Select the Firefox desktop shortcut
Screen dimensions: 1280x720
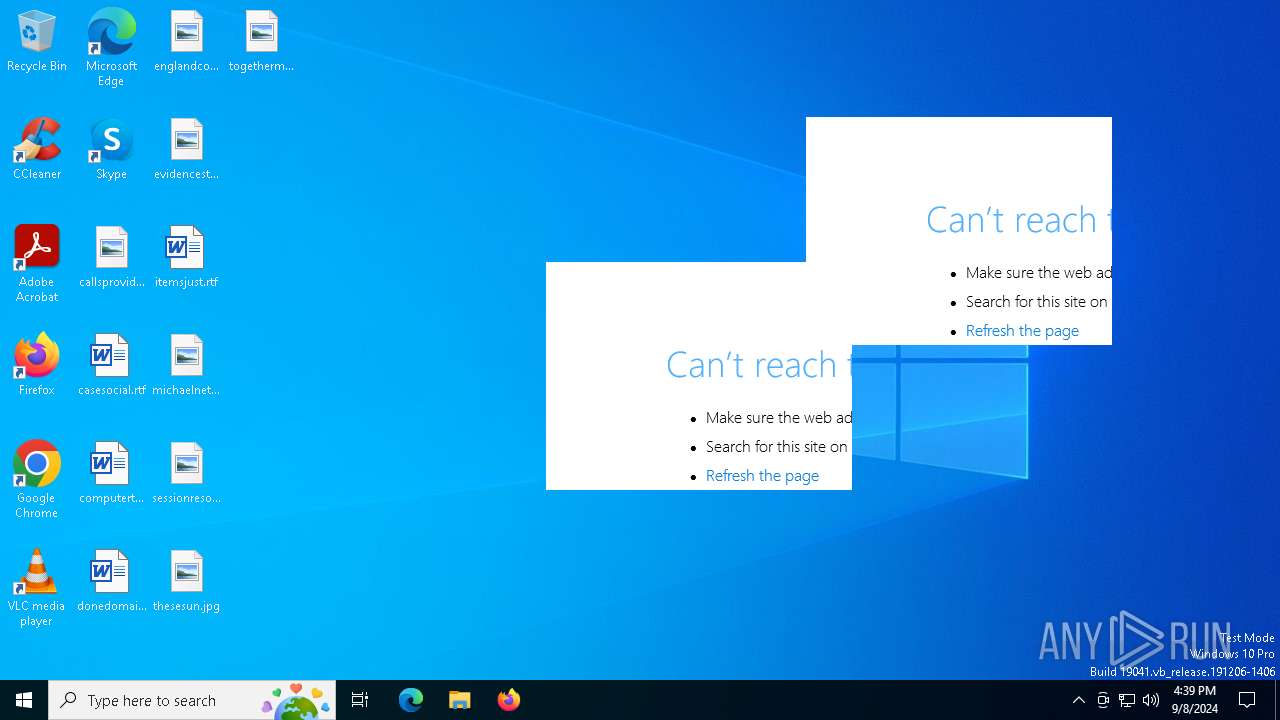(x=37, y=366)
